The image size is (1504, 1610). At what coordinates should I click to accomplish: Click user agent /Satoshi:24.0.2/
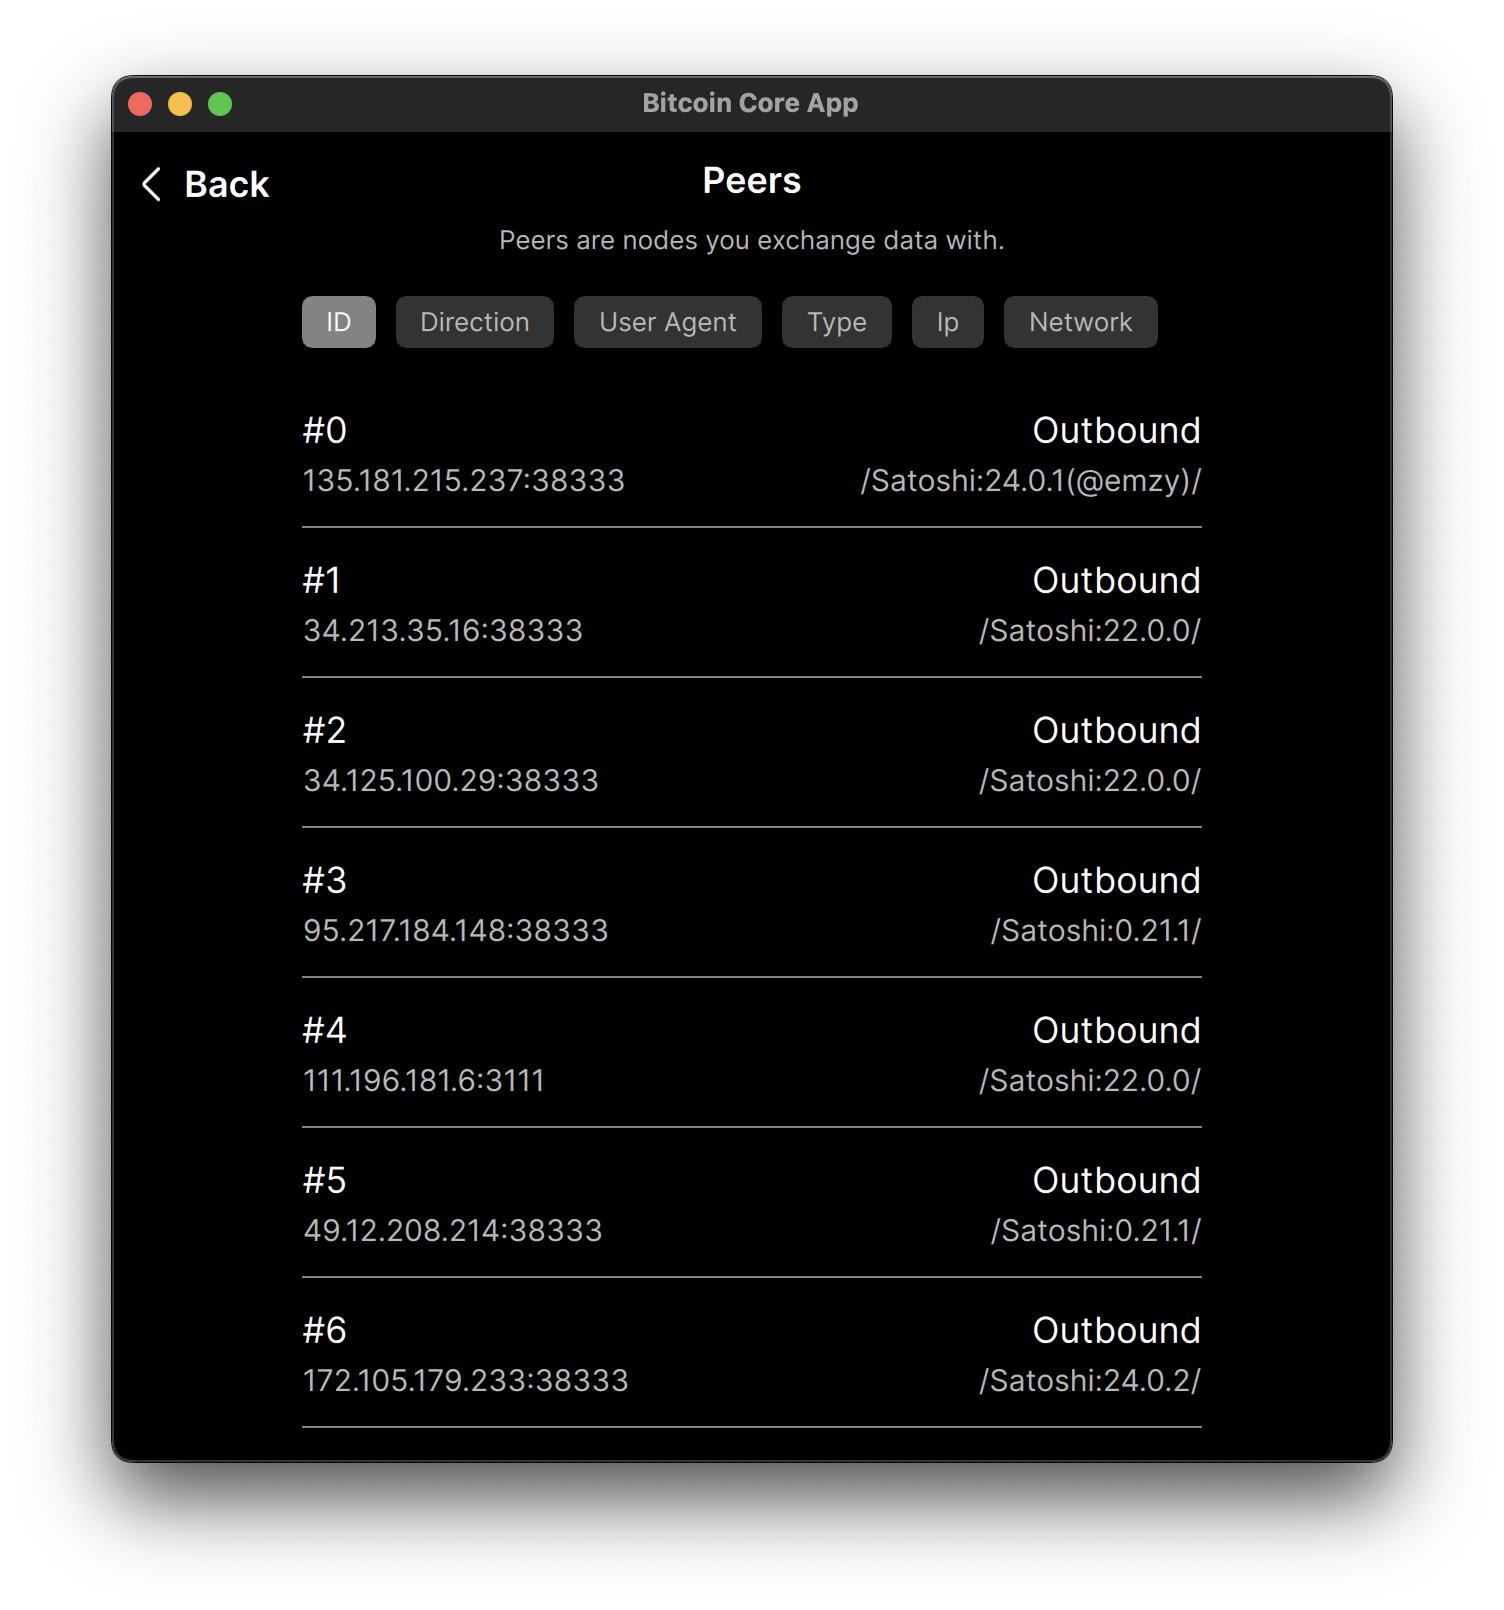(1090, 1381)
